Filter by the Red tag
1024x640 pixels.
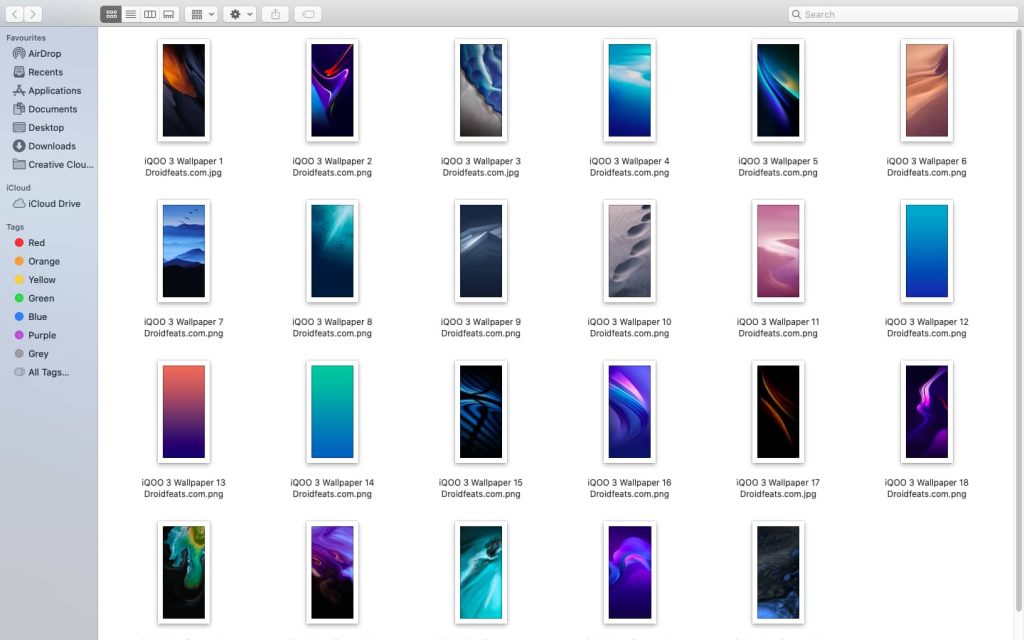pos(36,243)
